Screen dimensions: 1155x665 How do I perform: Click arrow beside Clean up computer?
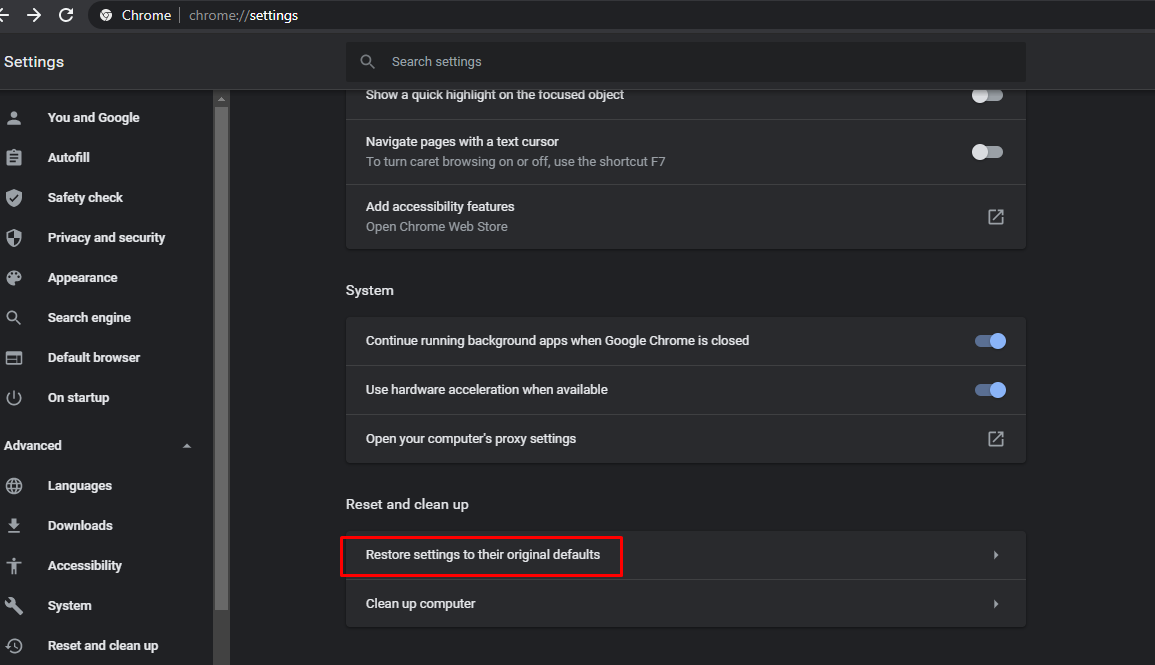tap(996, 604)
